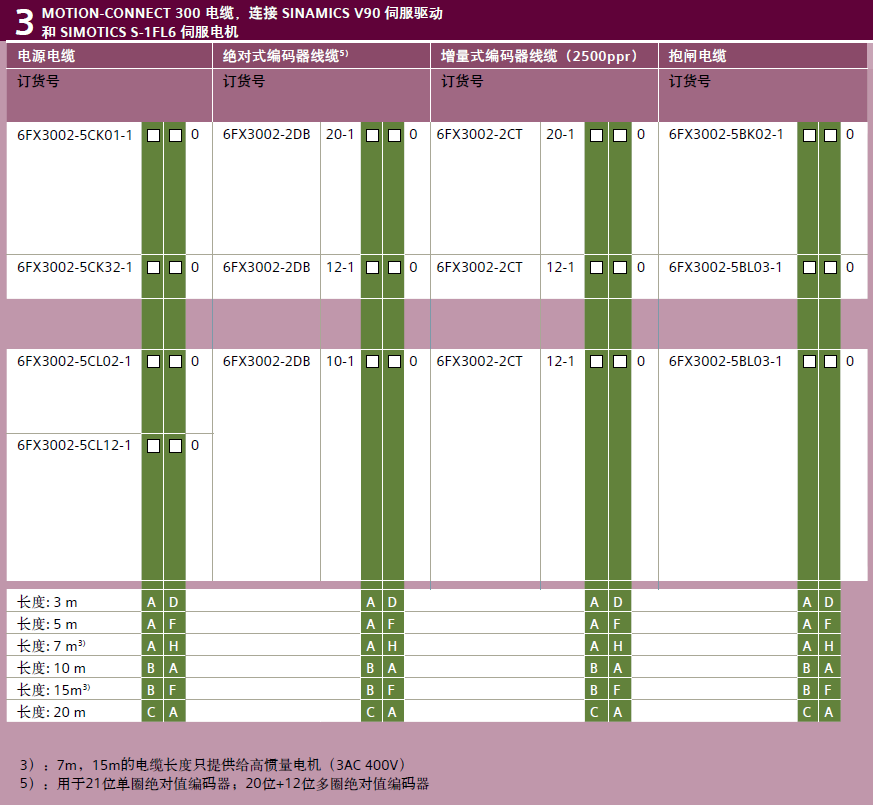The height and width of the screenshot is (805, 873).
Task: Click the 抱闸电缆 column header
Action: click(697, 56)
